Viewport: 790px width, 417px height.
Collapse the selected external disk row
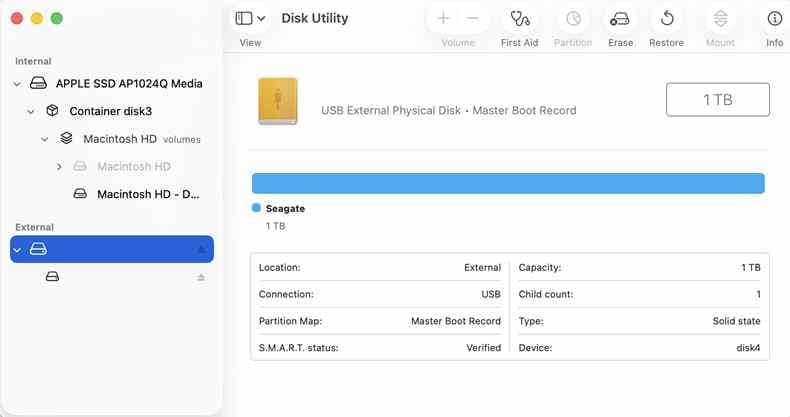tap(17, 249)
